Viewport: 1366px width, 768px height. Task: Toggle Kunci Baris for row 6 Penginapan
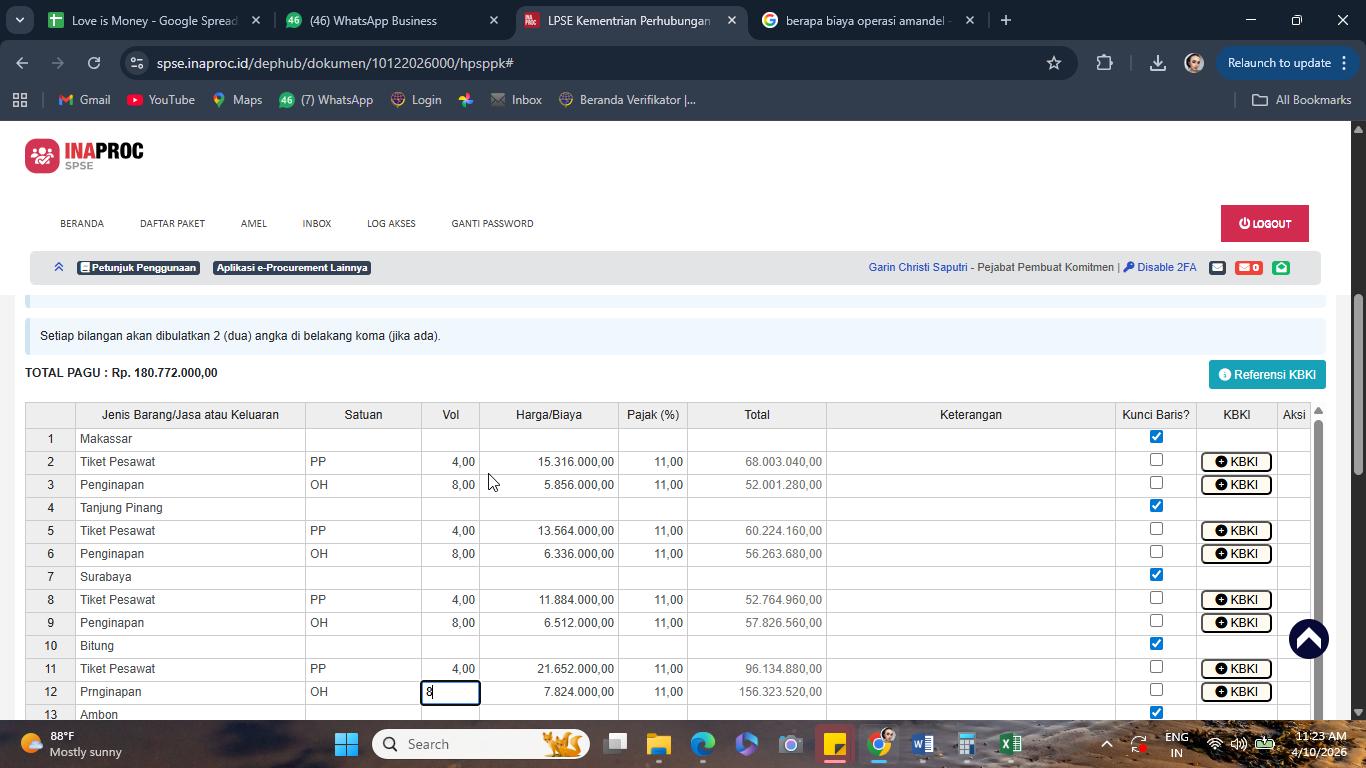(1156, 552)
